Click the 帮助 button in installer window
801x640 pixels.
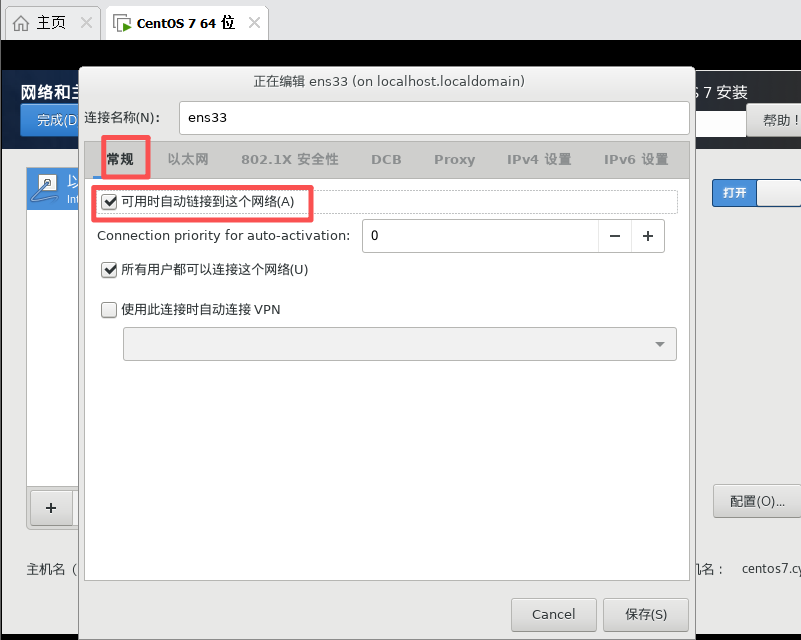click(774, 121)
